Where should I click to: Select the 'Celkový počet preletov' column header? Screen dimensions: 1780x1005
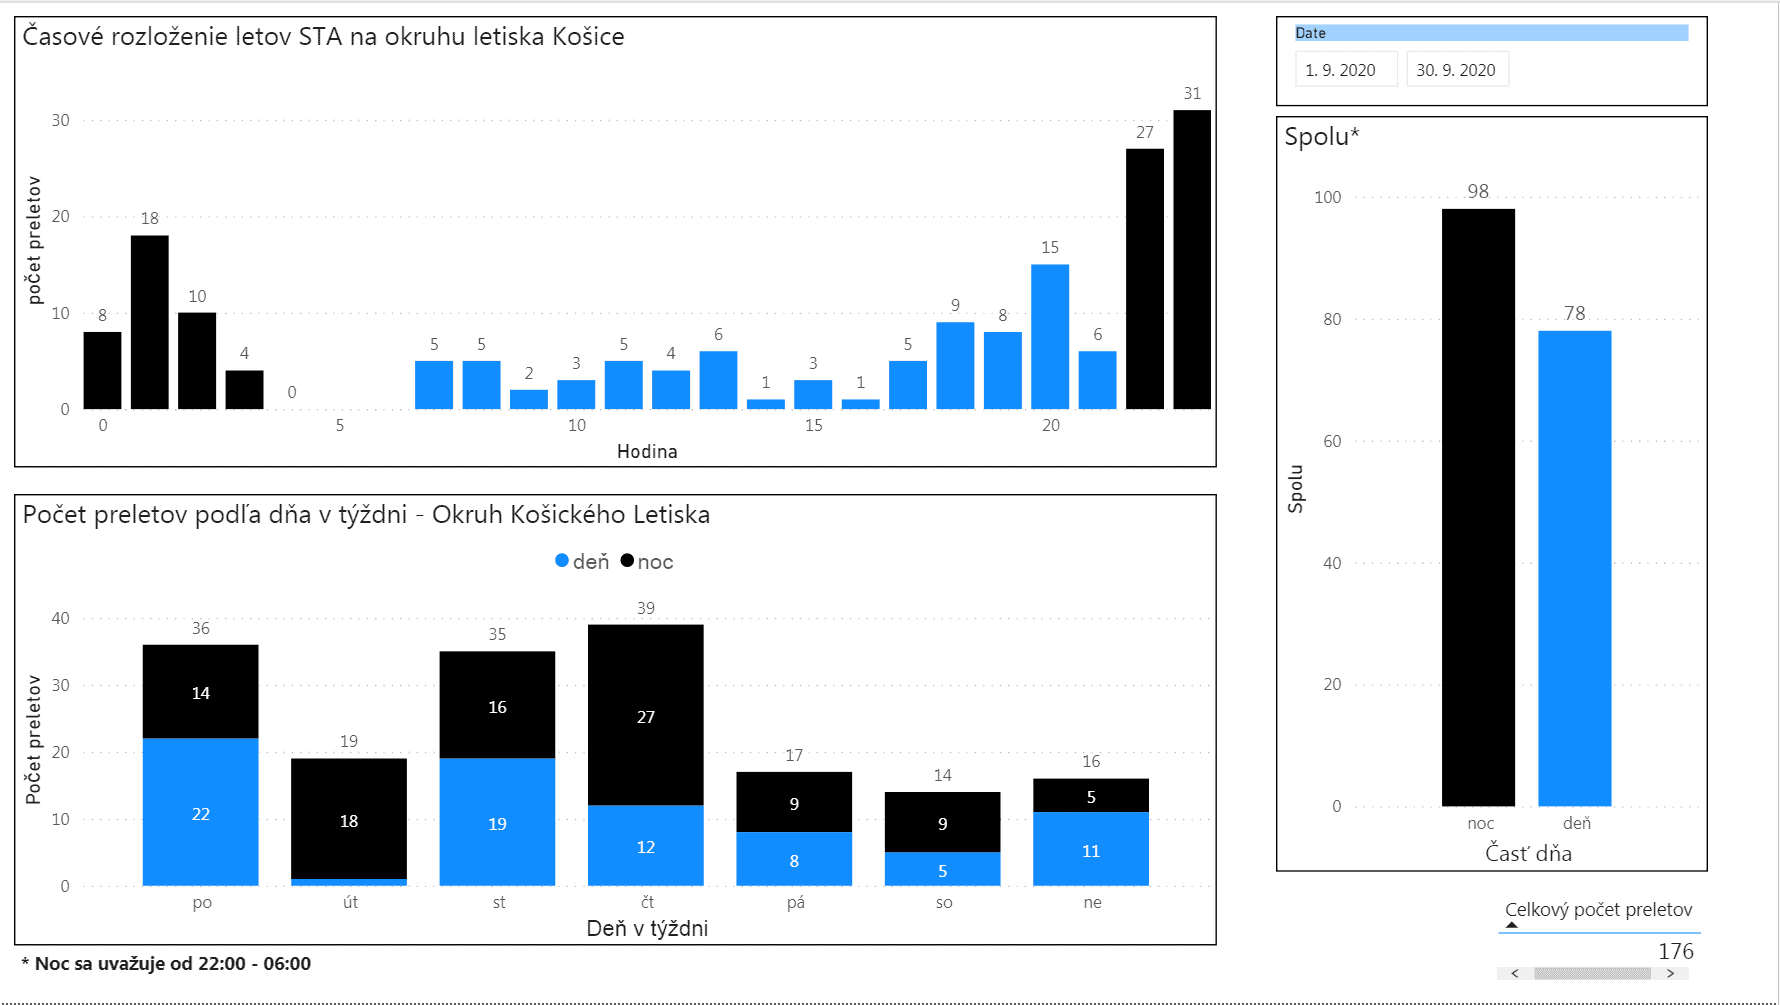pyautogui.click(x=1598, y=910)
